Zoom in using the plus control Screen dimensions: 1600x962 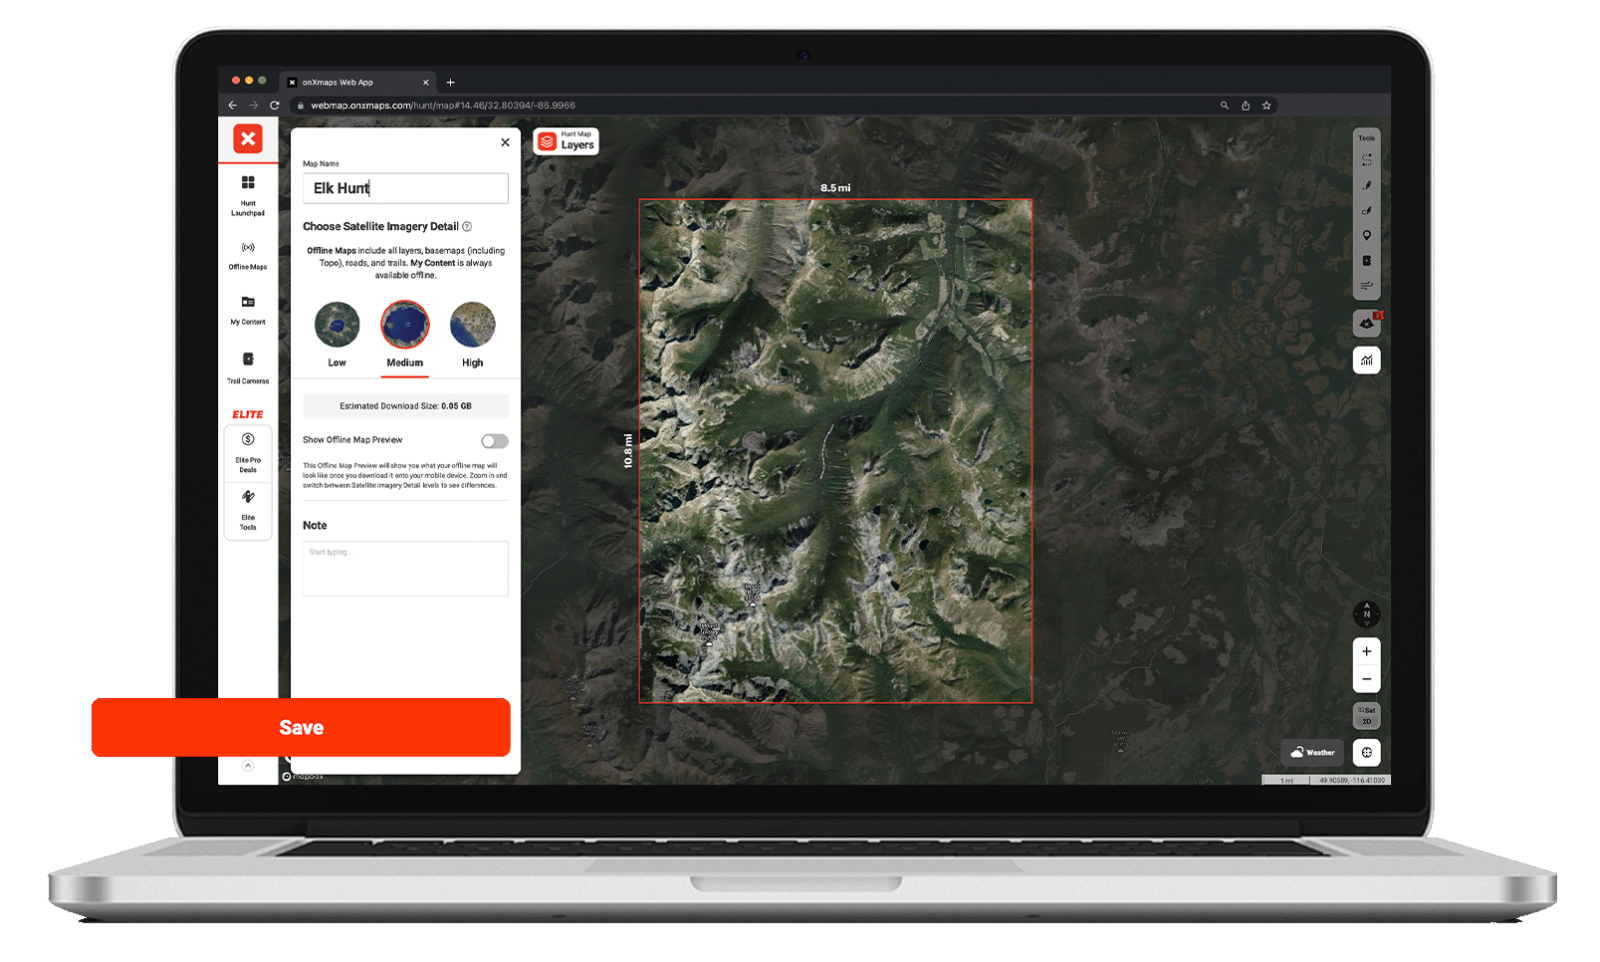point(1366,651)
